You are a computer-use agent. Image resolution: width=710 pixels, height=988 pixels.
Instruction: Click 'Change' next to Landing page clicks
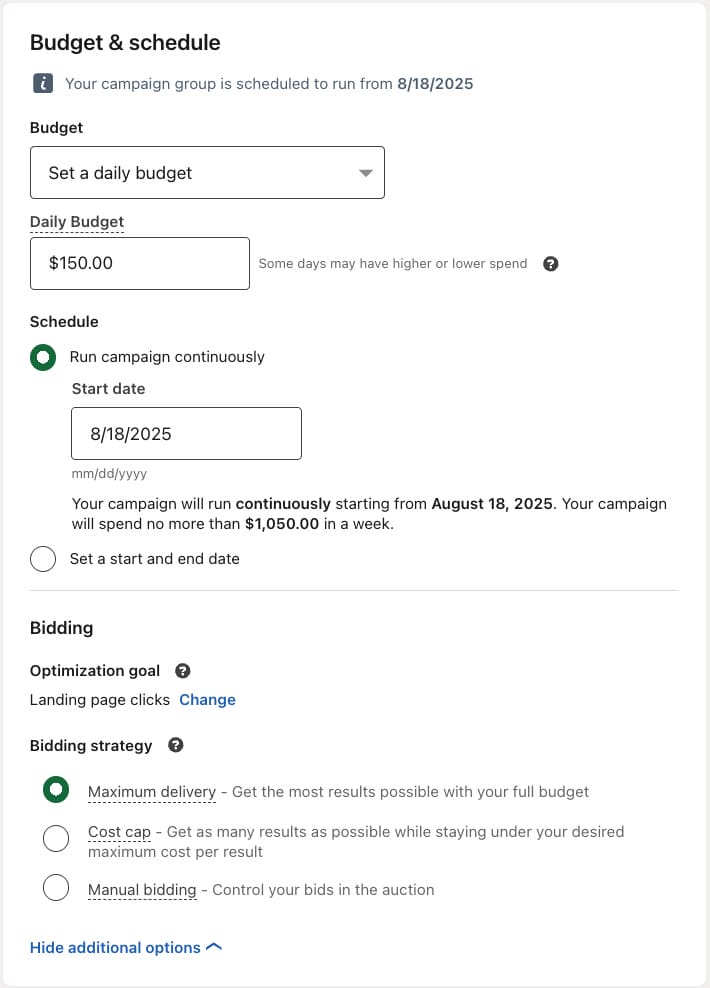tap(207, 700)
